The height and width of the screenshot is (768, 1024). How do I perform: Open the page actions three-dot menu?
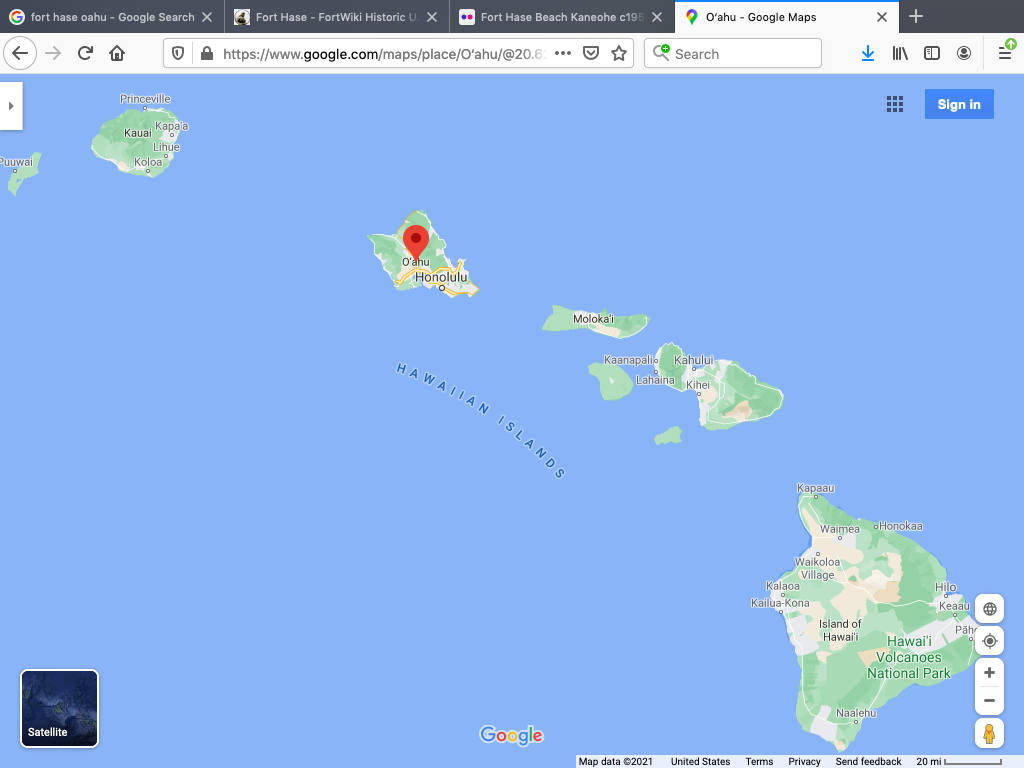(x=563, y=54)
